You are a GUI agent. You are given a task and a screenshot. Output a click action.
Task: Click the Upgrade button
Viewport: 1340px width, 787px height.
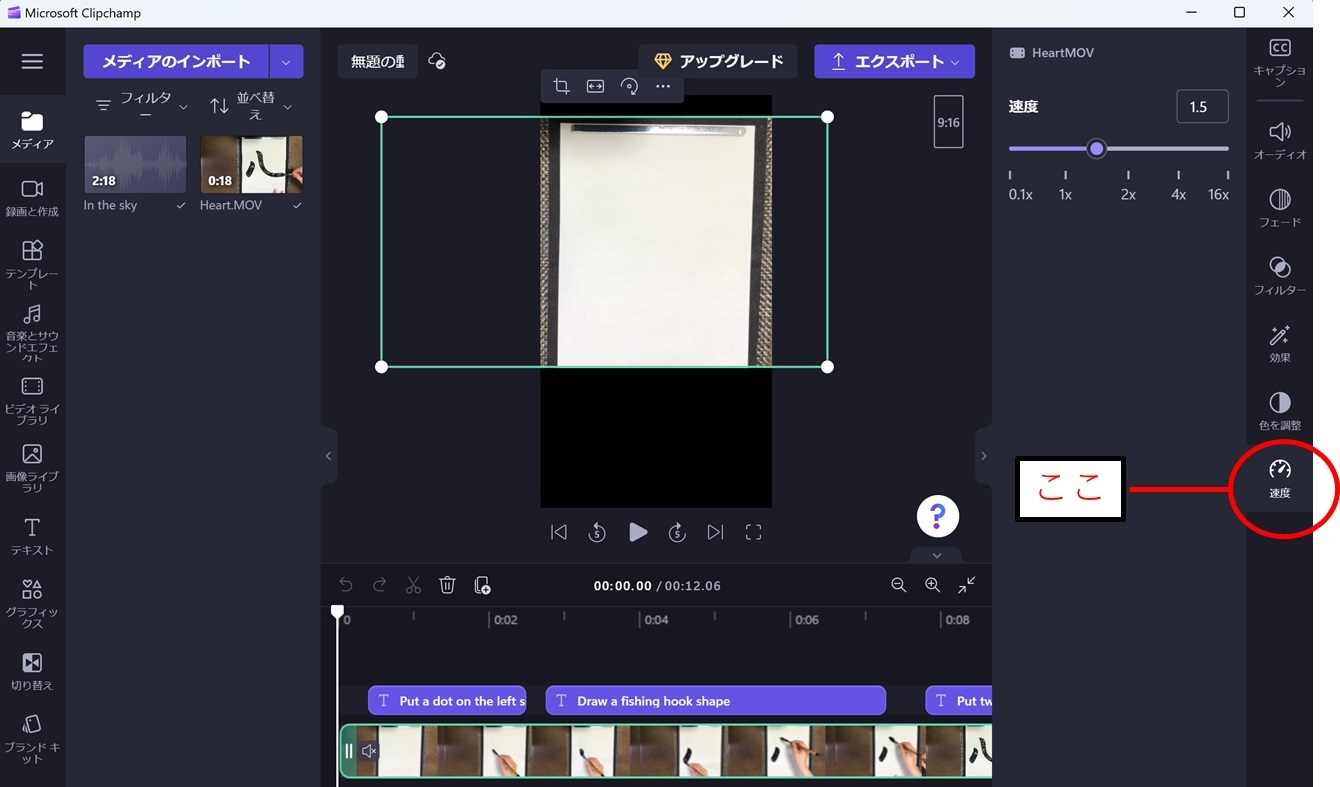click(718, 62)
